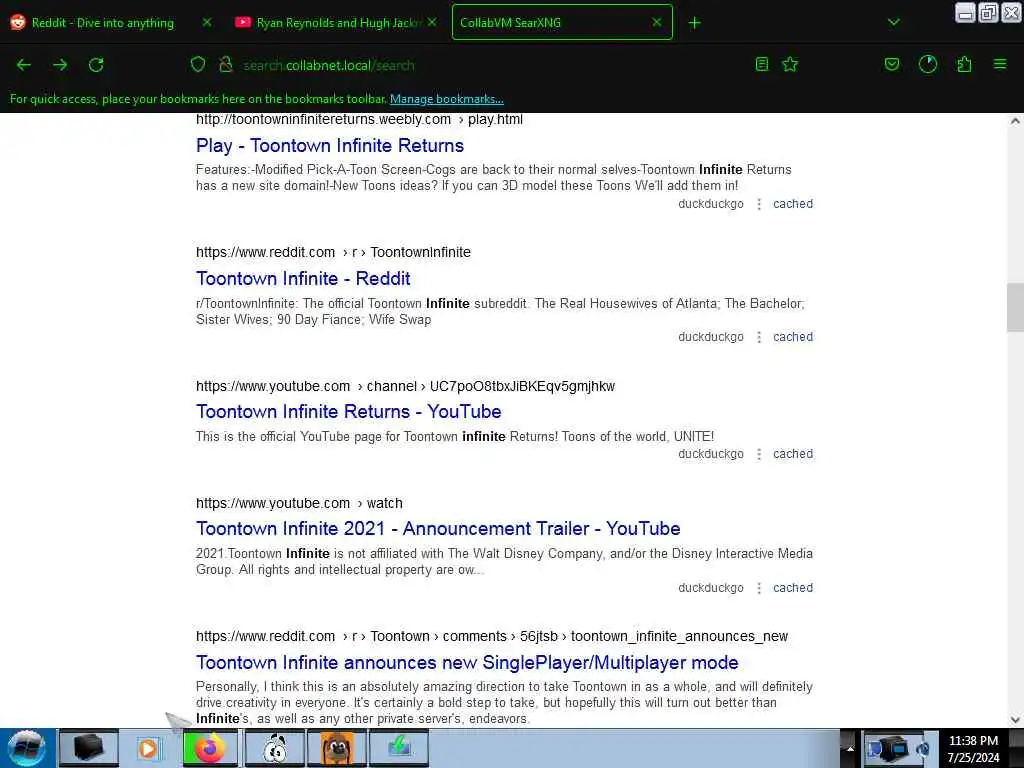The width and height of the screenshot is (1024, 768).
Task: Open the tracking protection shield icon
Action: point(198,64)
